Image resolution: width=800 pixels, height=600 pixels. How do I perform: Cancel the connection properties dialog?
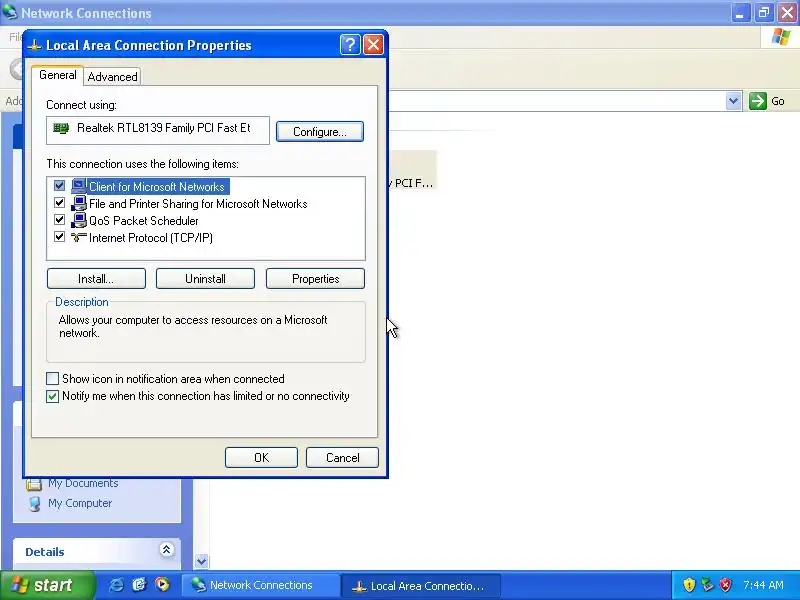coord(342,458)
